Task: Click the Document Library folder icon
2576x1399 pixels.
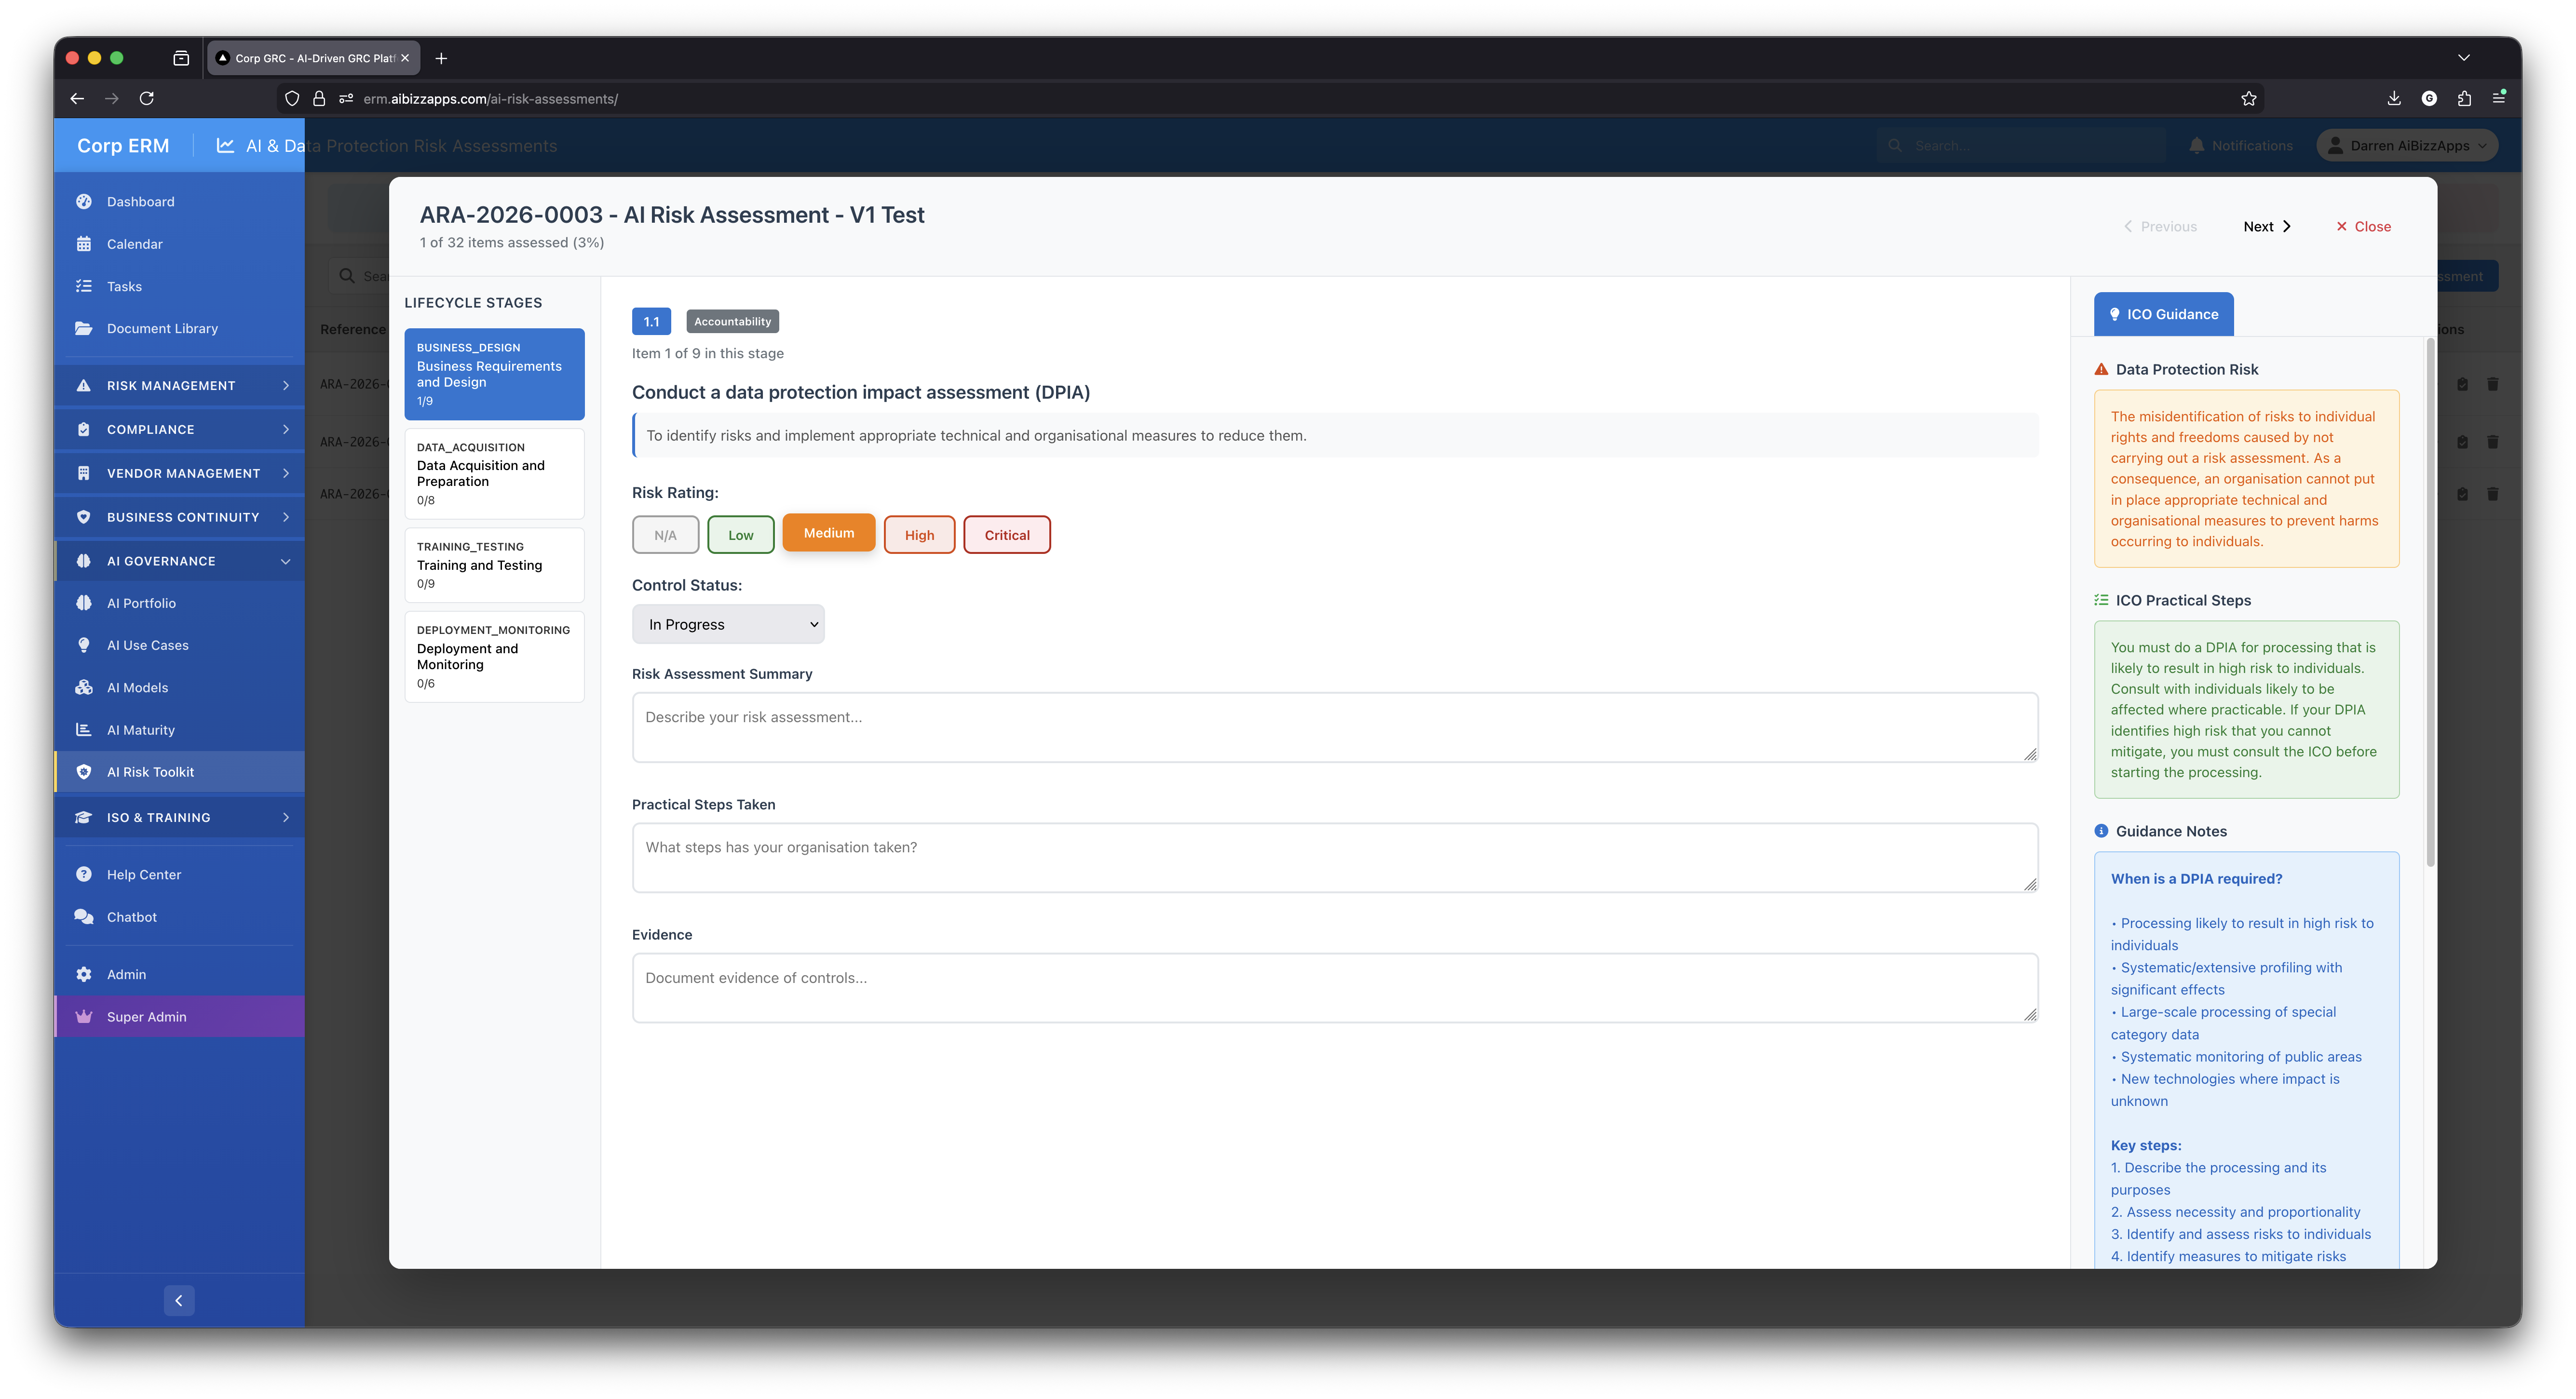Action: pyautogui.click(x=84, y=329)
